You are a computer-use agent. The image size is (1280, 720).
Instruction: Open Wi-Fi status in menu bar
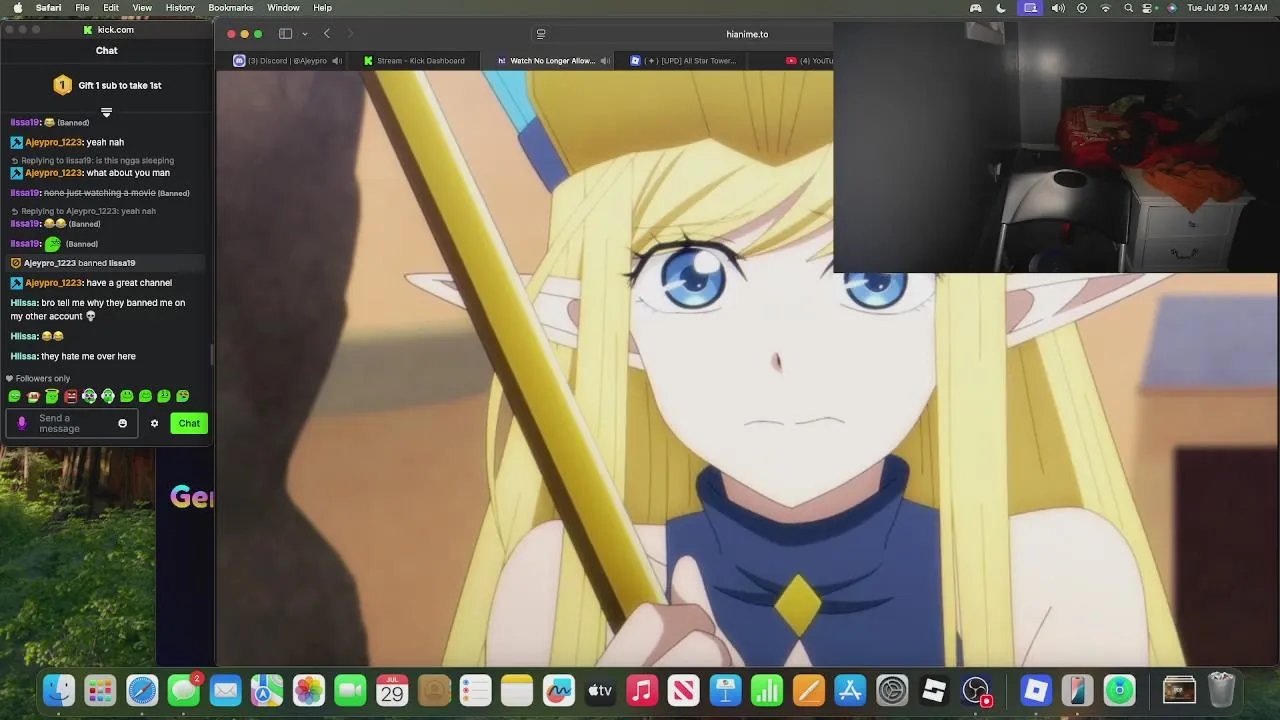tap(1105, 8)
